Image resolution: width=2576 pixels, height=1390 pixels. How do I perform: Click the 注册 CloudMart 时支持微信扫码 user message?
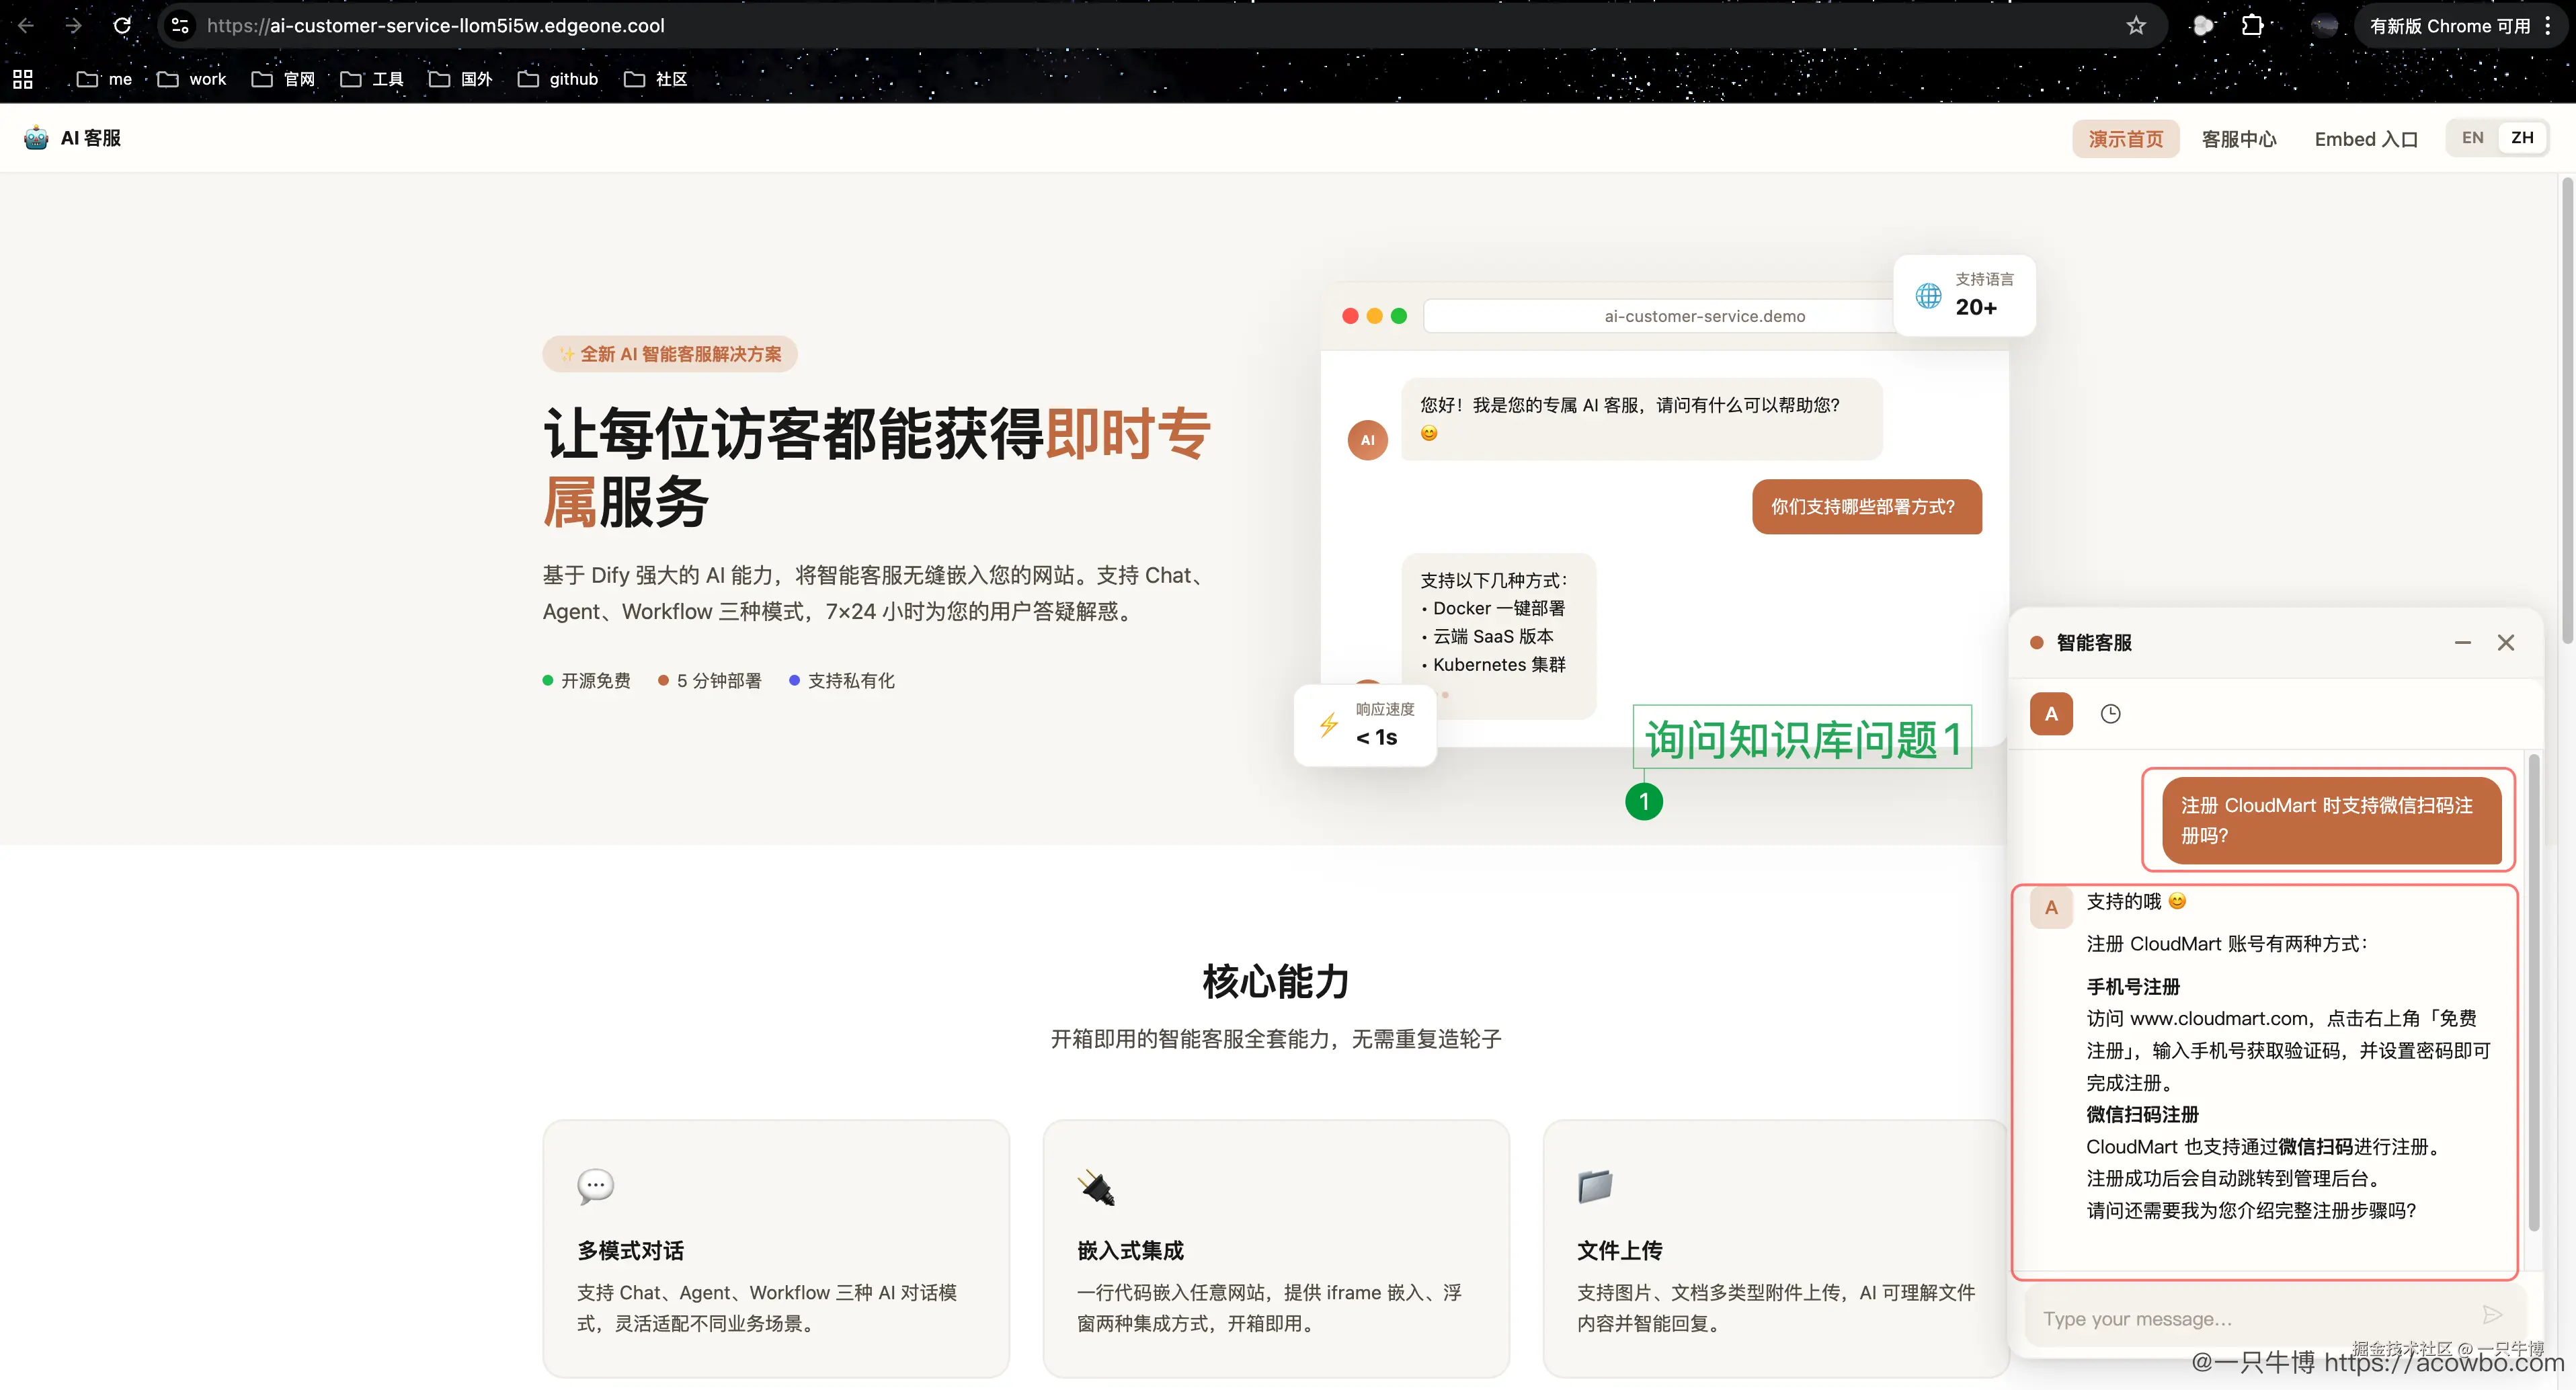pyautogui.click(x=2331, y=820)
